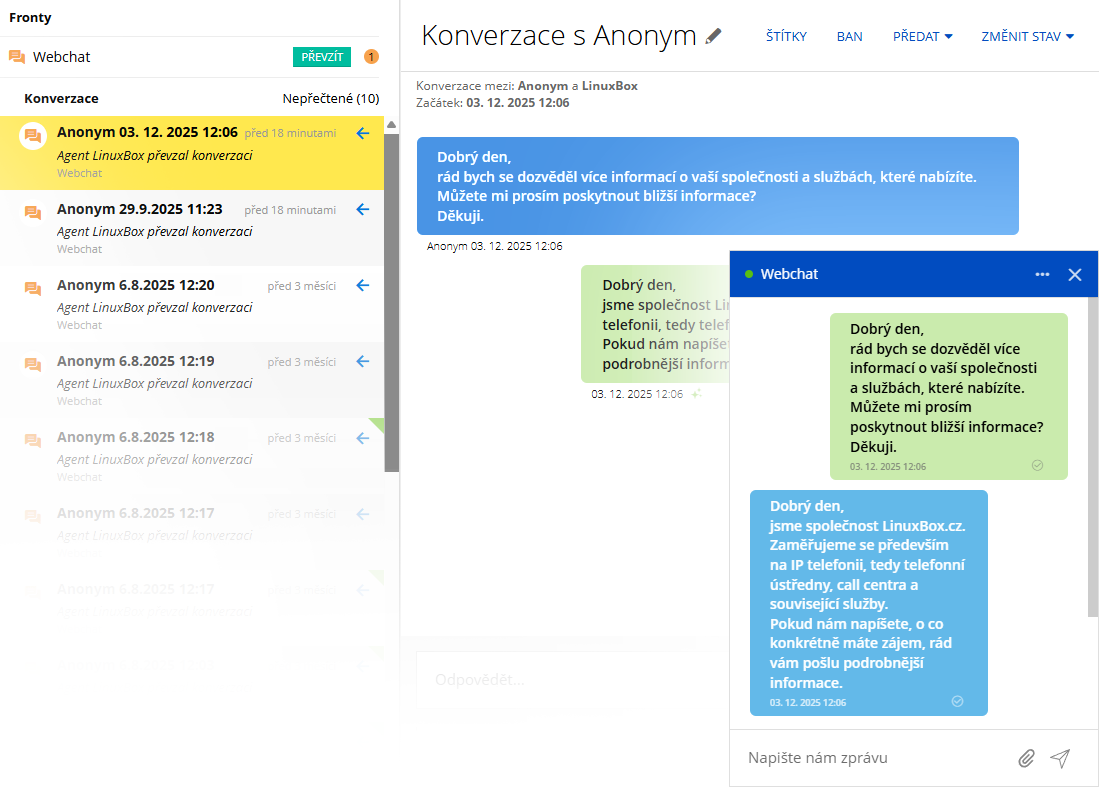The height and width of the screenshot is (787, 1099).
Task: Click the Odpovědět reply input field
Action: (570, 680)
